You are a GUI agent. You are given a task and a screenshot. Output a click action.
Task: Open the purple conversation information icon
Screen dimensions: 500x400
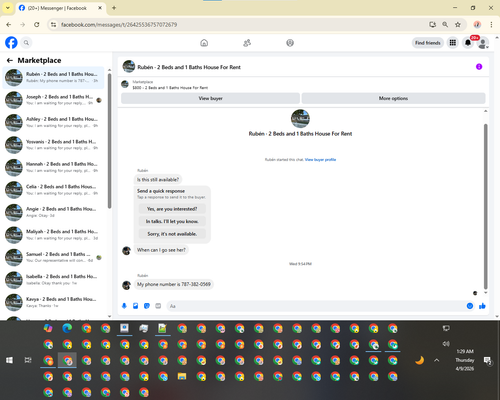(x=479, y=67)
